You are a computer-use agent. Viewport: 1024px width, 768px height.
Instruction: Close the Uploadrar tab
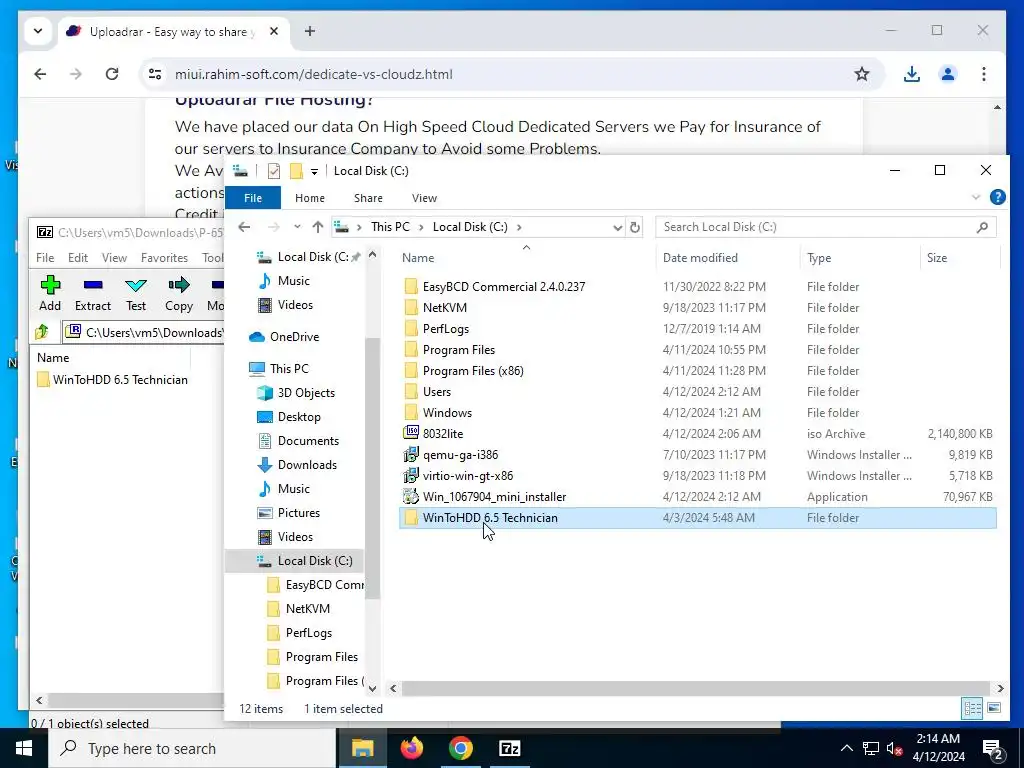[x=274, y=31]
